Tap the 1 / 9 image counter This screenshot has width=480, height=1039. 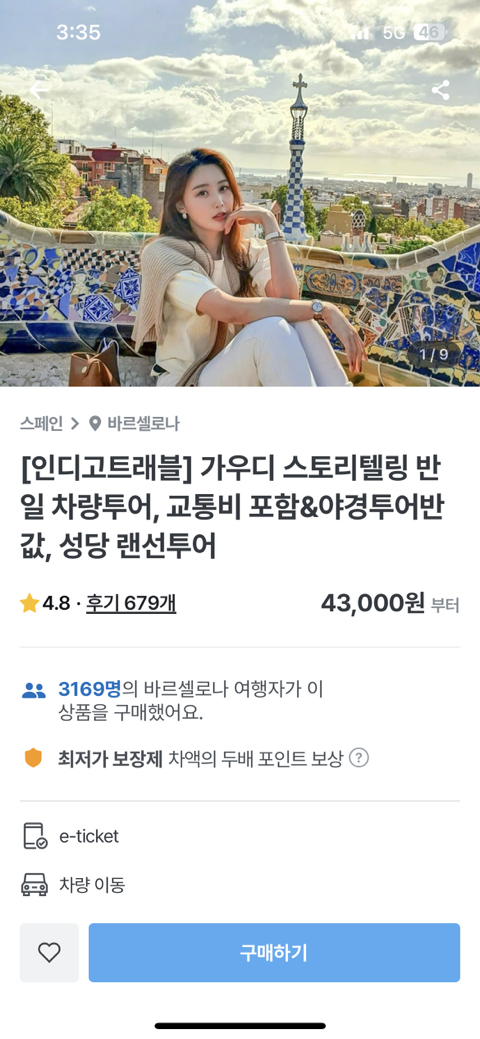(434, 354)
